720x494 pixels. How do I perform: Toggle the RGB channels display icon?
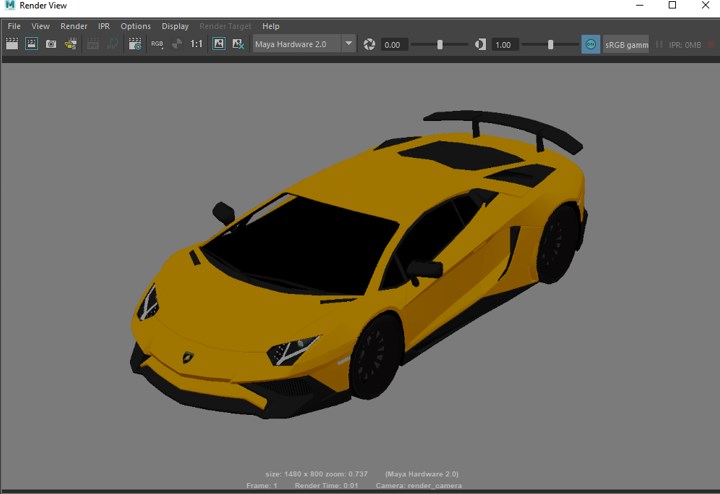(x=157, y=44)
